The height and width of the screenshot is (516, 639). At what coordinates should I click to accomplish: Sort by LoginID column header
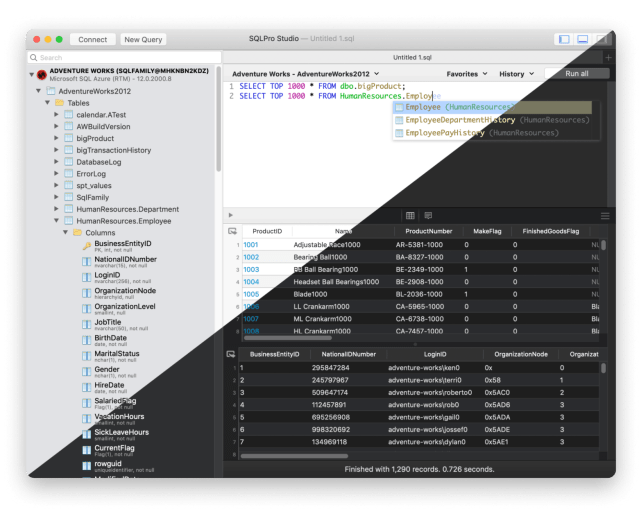point(435,354)
